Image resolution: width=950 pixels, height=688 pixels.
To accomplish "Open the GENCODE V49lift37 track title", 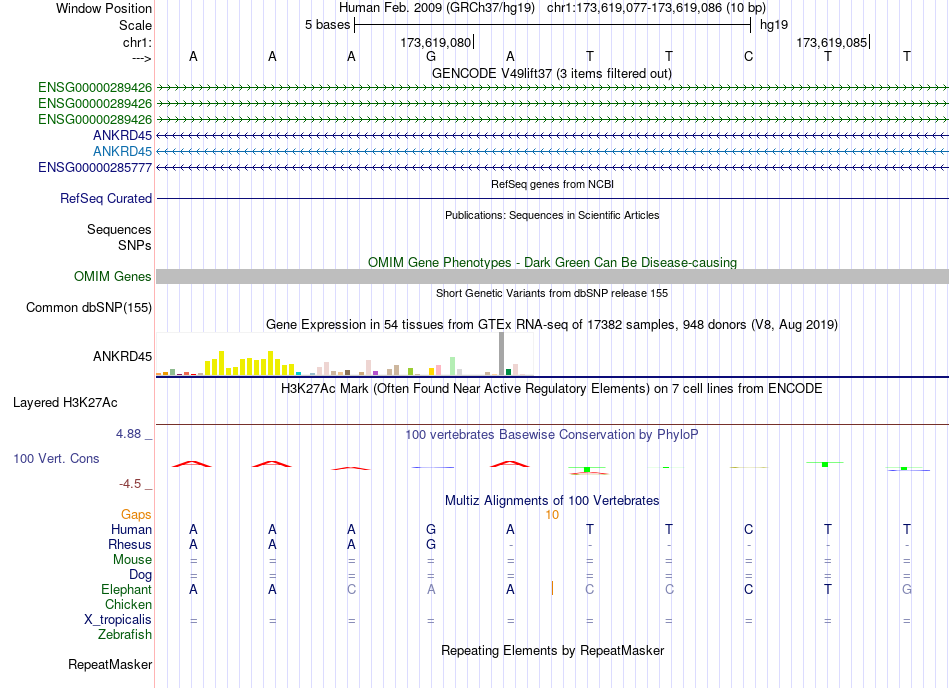I will pyautogui.click(x=552, y=73).
